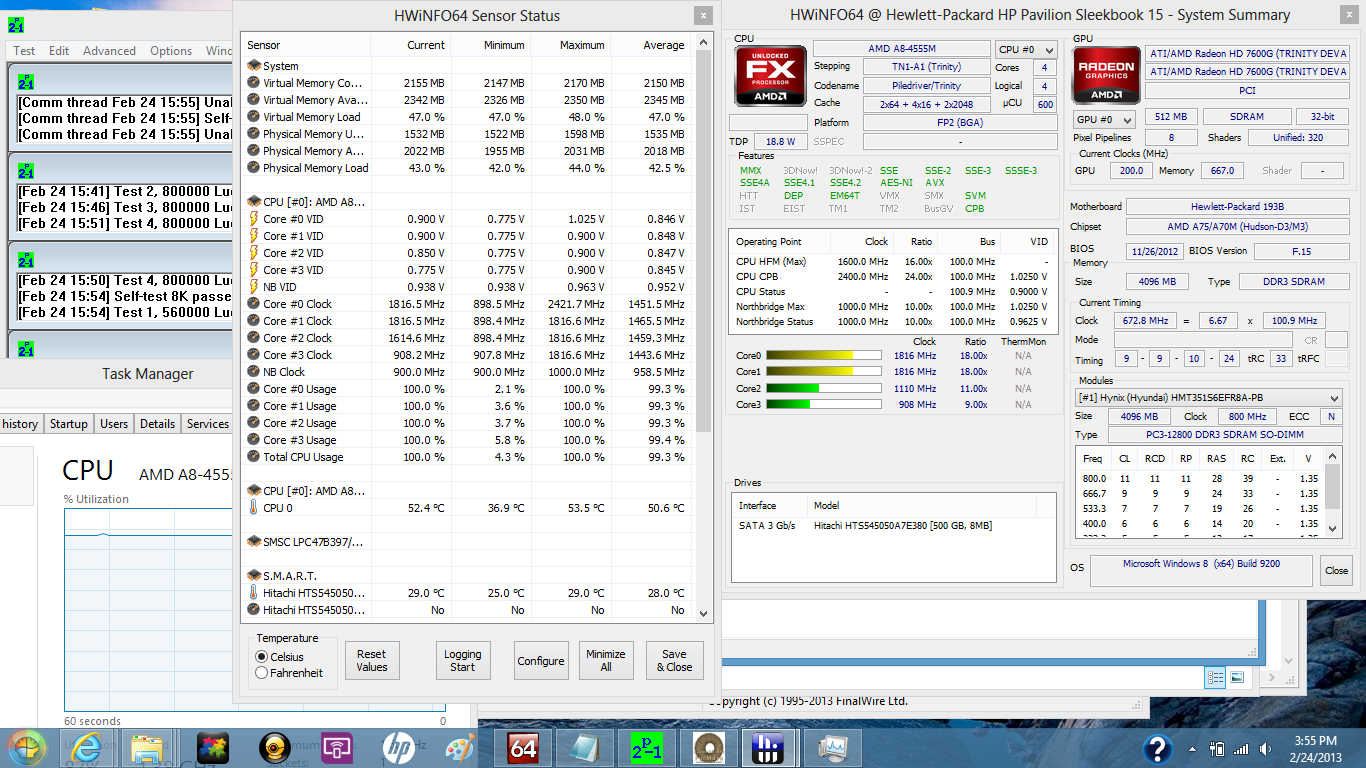Viewport: 1366px width, 768px height.
Task: Click the Core #0 VID lightning icon
Action: pos(254,219)
